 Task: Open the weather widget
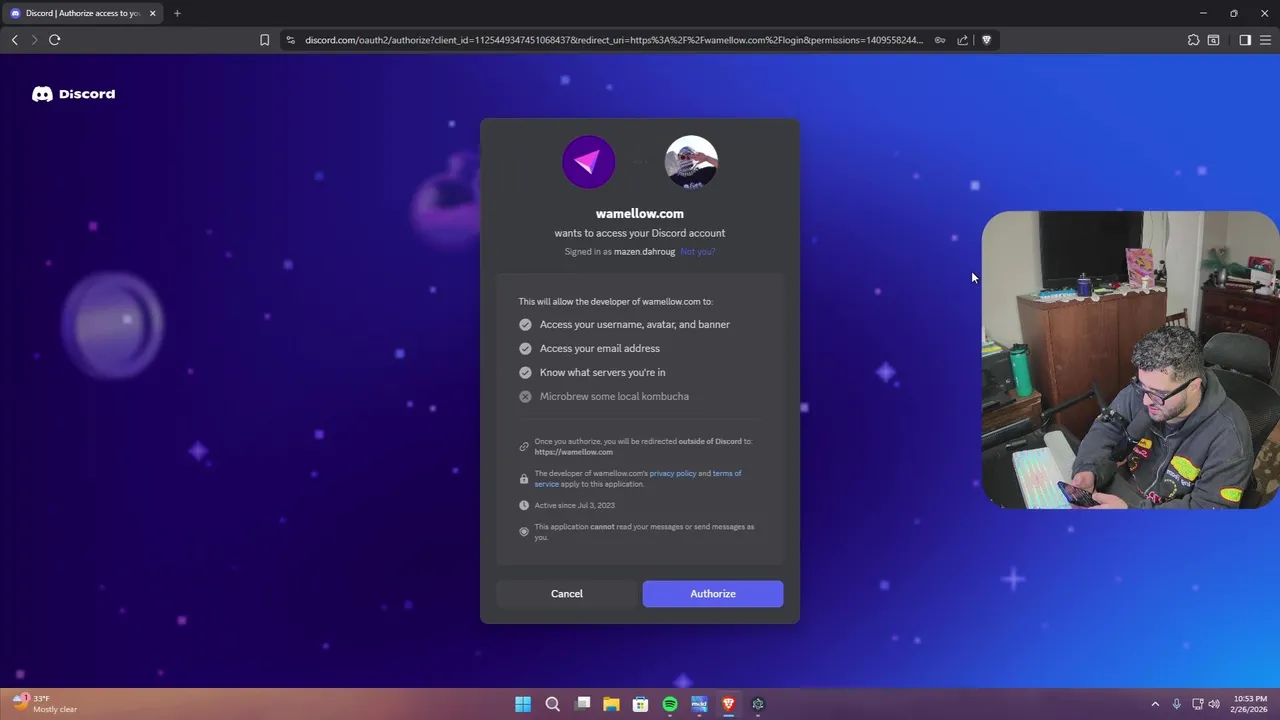coord(45,704)
